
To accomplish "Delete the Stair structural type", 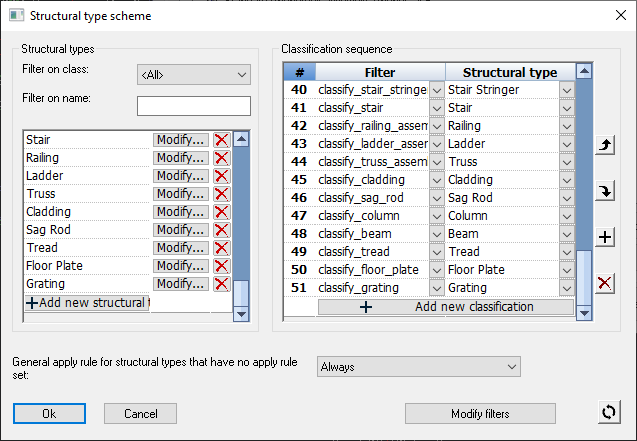I will click(221, 140).
